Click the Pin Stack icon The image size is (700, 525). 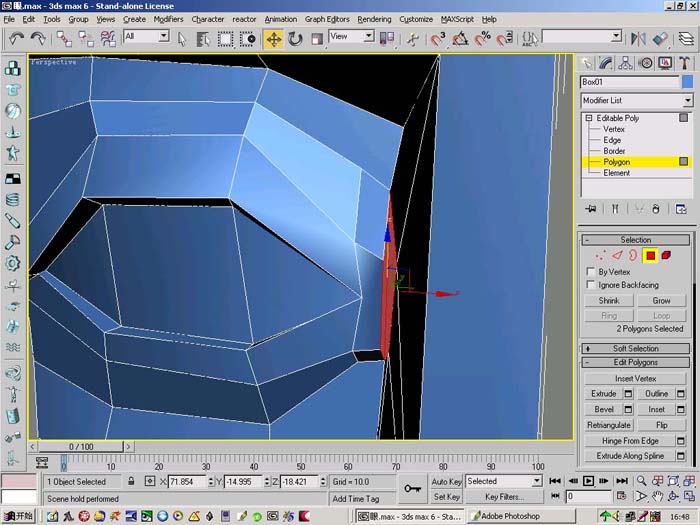(591, 209)
